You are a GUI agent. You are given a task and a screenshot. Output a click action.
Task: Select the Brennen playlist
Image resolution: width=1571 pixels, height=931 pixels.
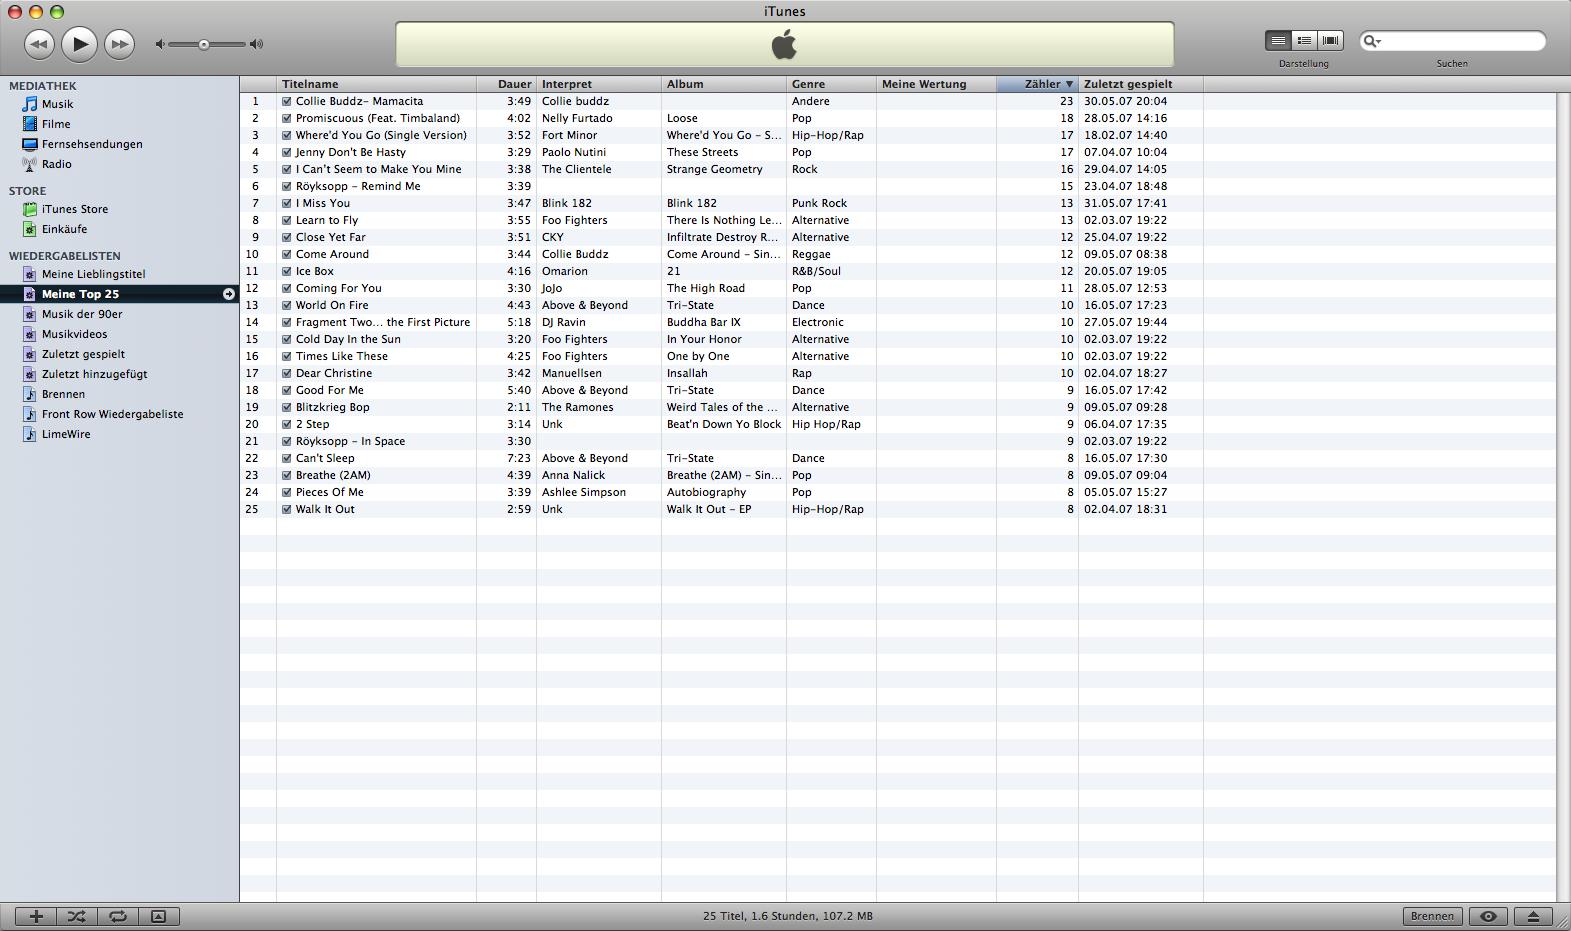pos(63,394)
